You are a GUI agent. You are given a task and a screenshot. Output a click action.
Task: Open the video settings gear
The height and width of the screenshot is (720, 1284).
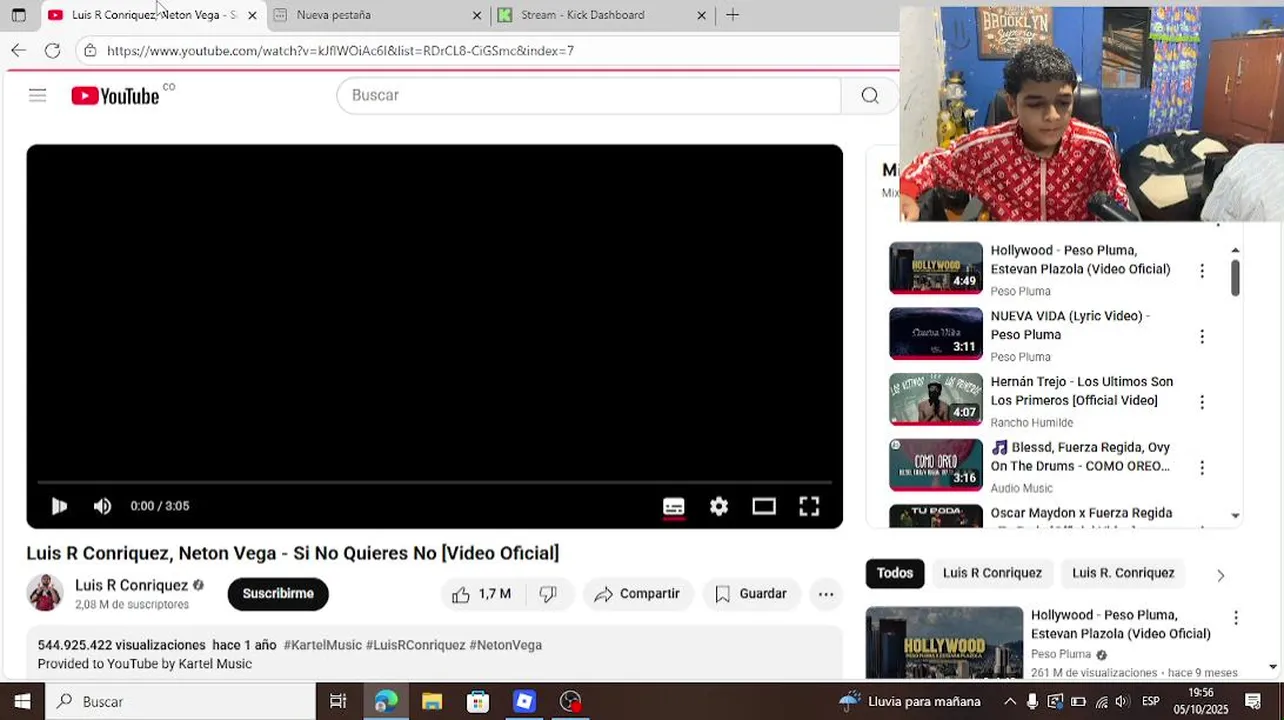pyautogui.click(x=719, y=506)
